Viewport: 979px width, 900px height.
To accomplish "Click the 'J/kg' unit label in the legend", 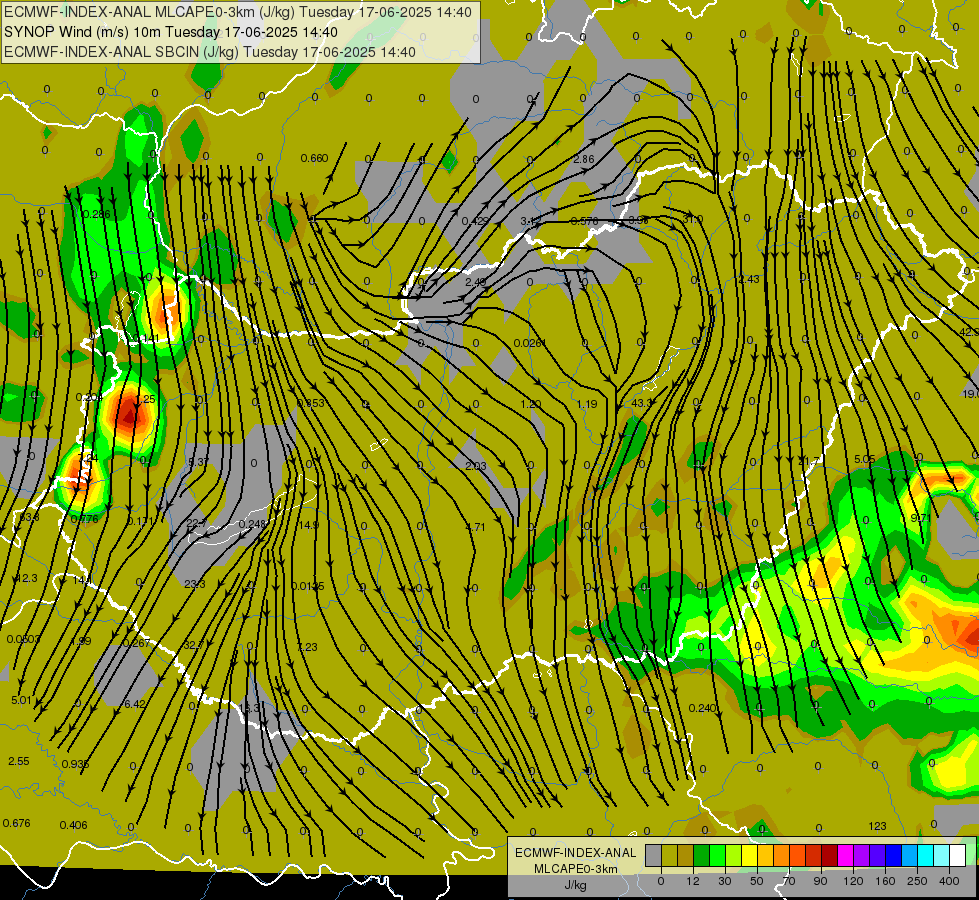I will tap(576, 885).
